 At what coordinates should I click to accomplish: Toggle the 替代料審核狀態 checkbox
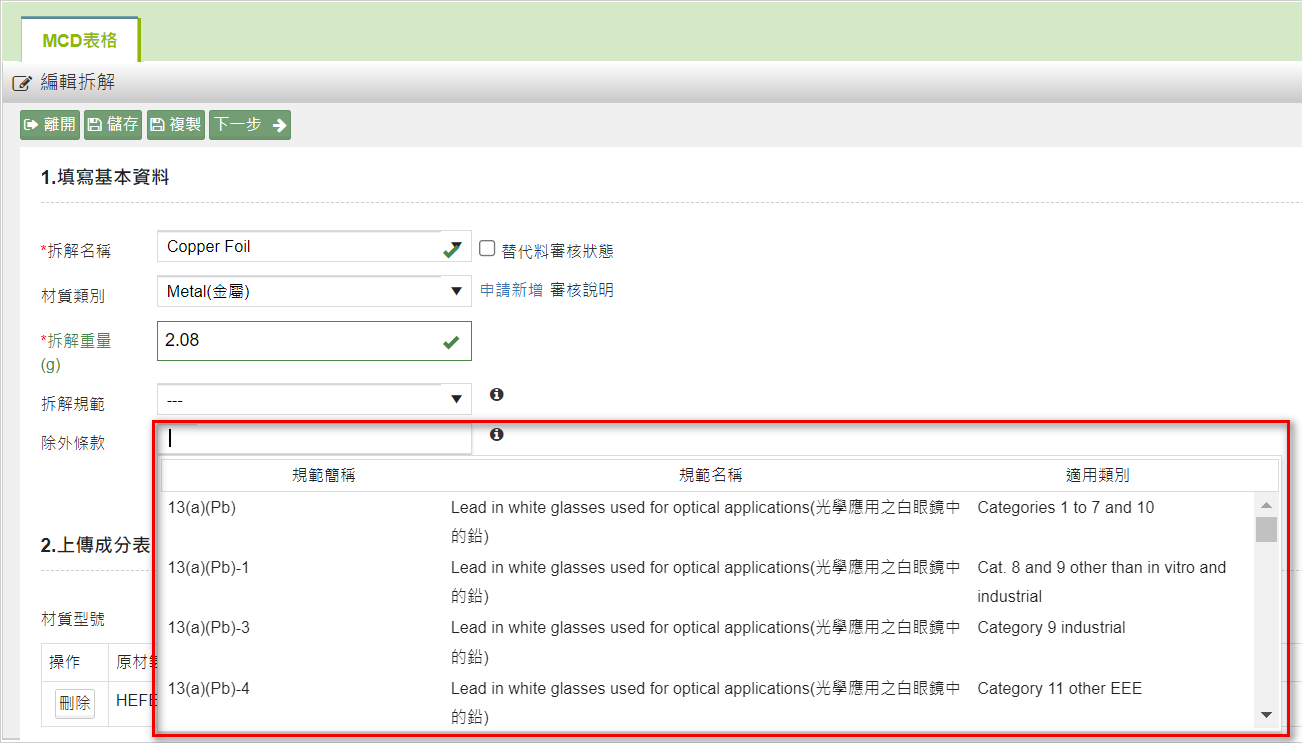pos(487,248)
